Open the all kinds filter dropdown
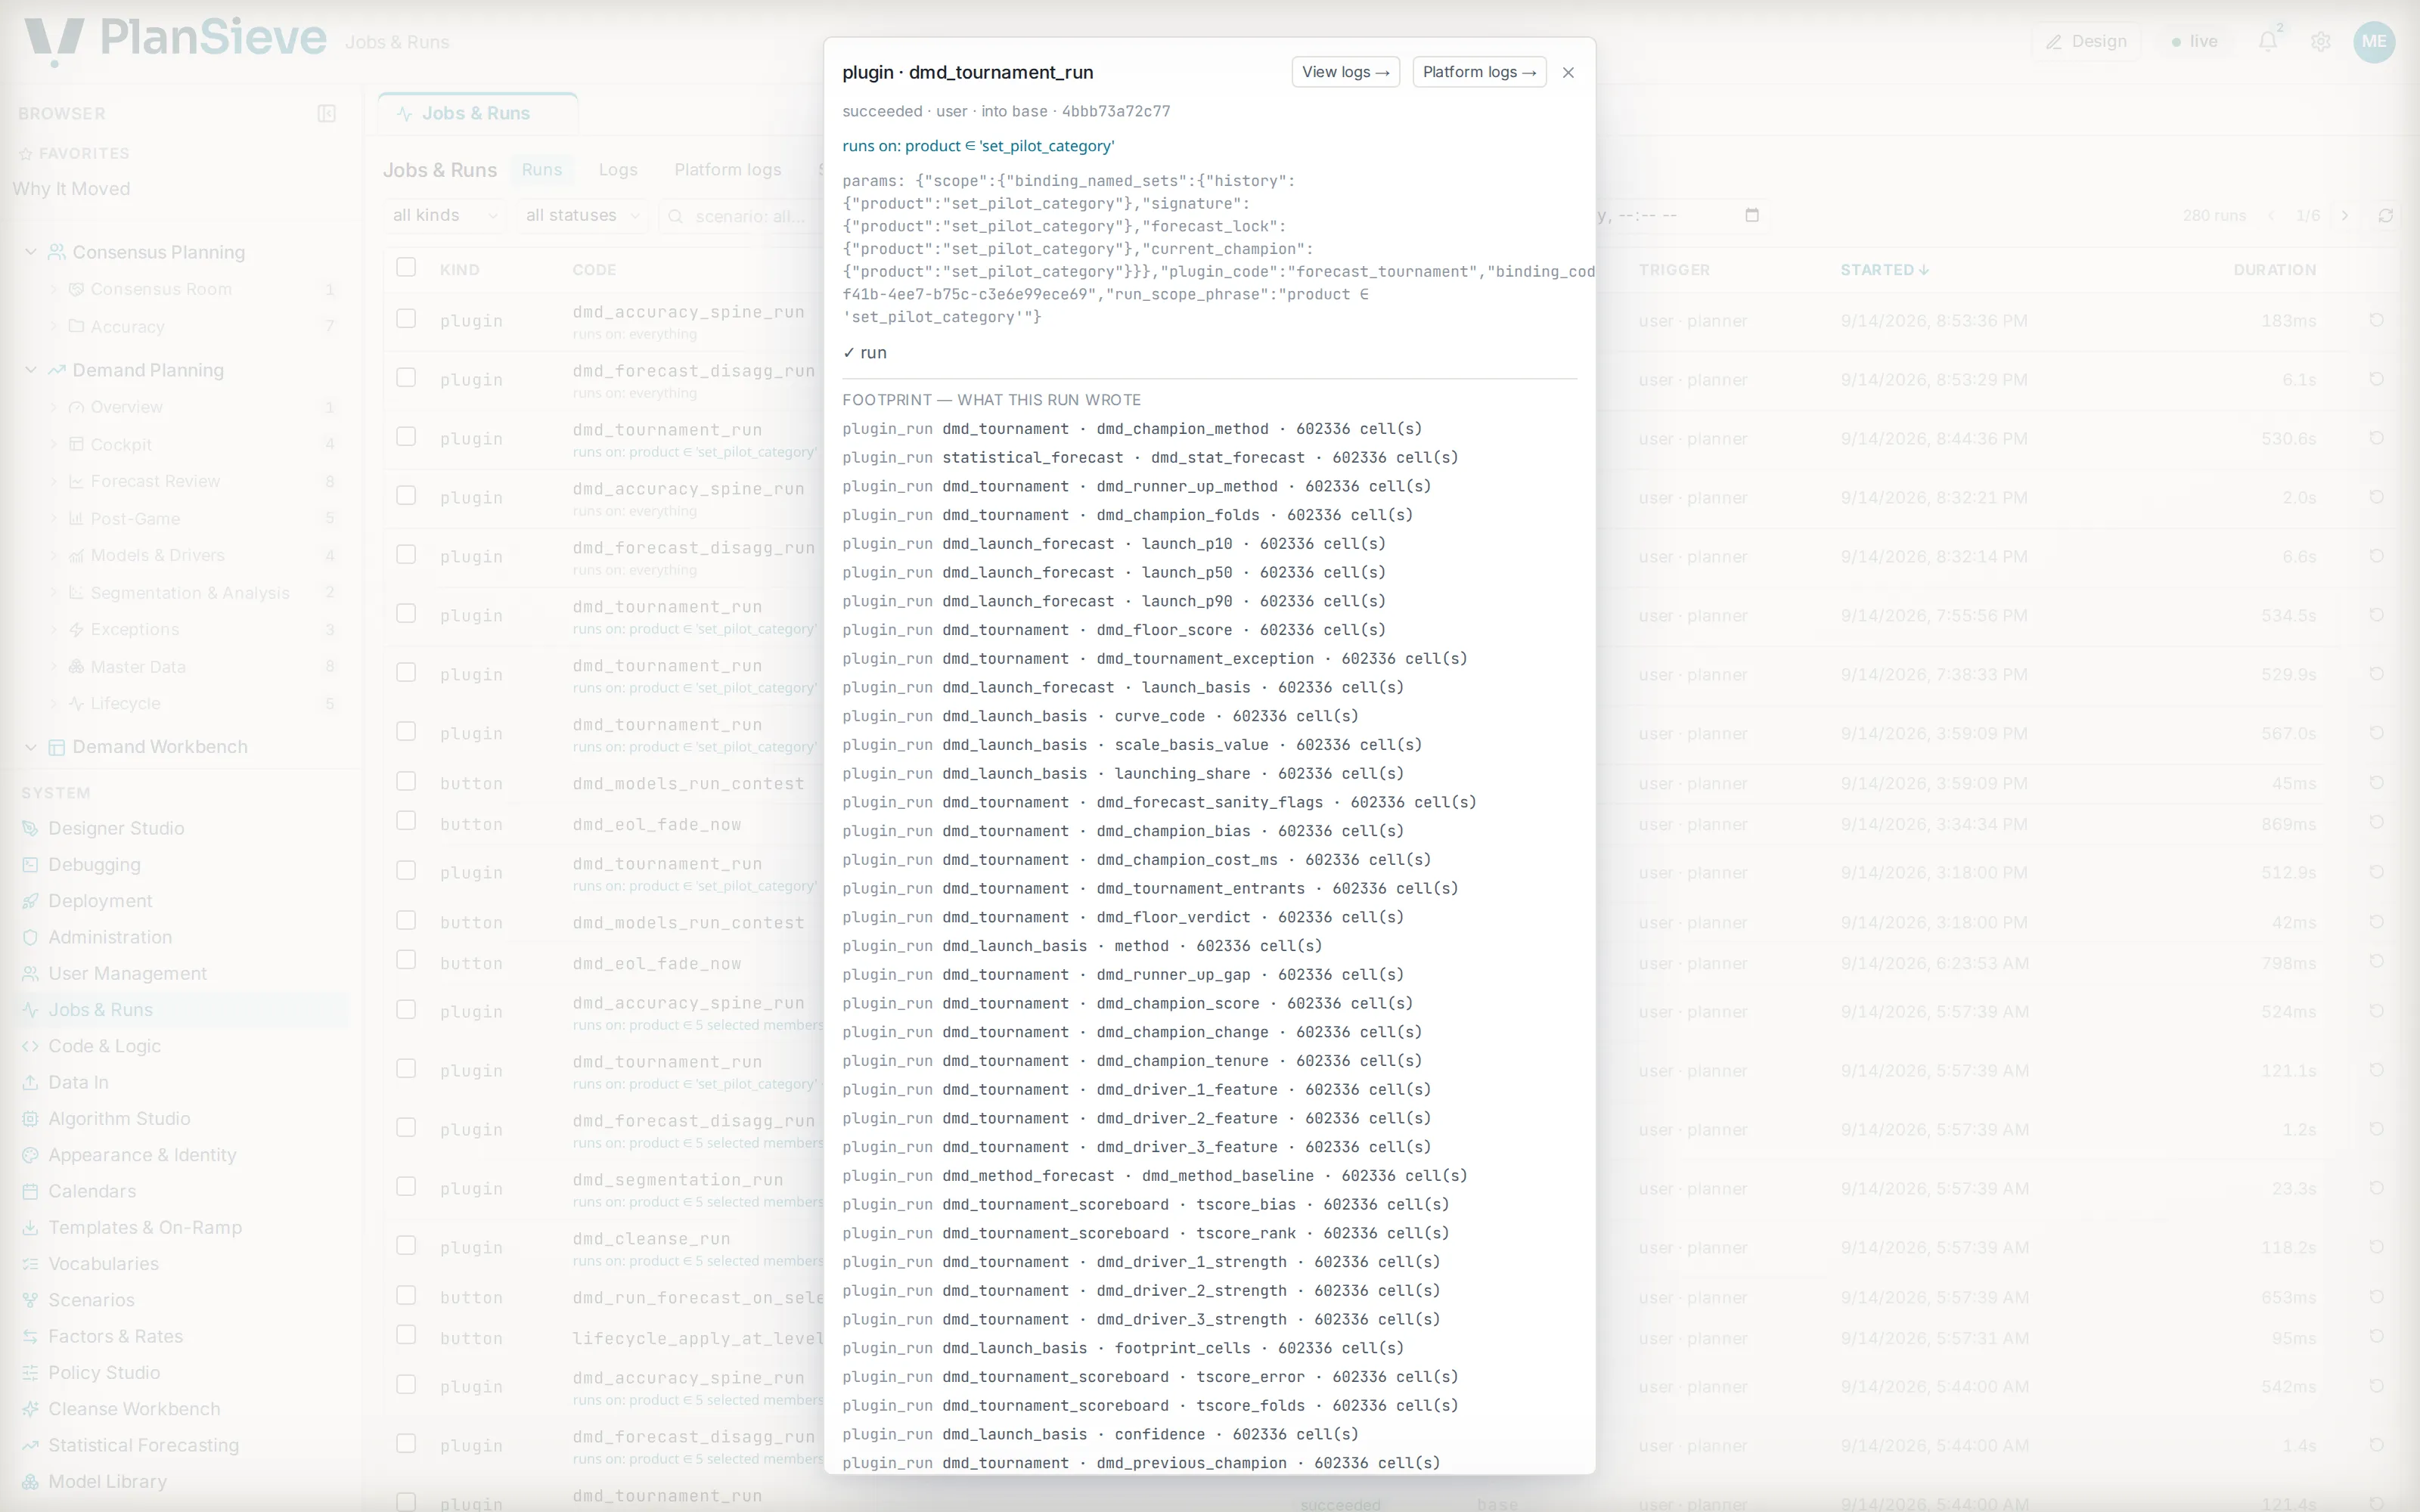 (x=445, y=215)
